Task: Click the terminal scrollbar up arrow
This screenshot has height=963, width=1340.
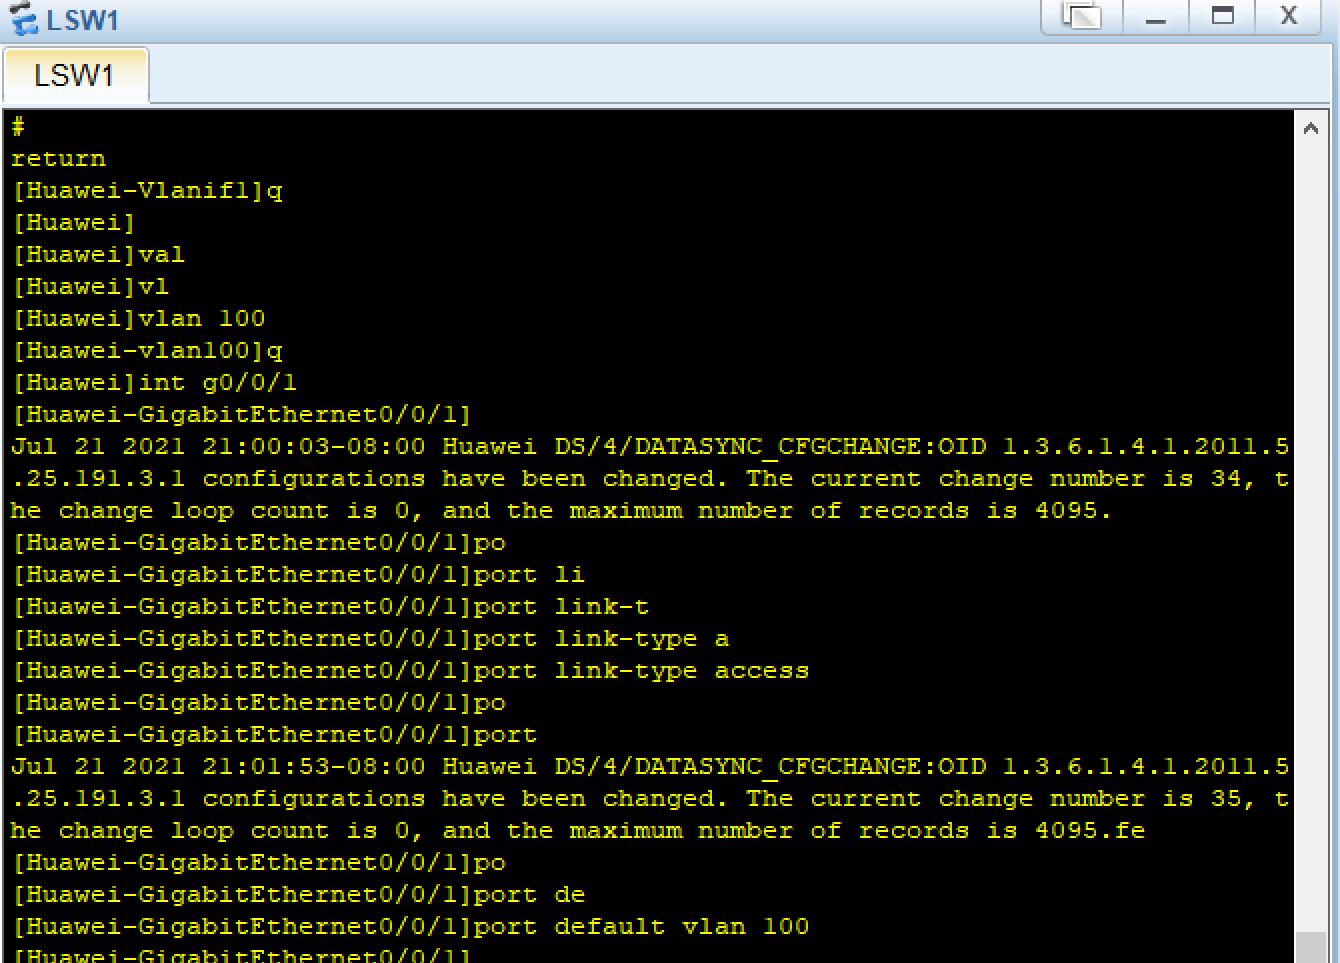Action: 1310,128
